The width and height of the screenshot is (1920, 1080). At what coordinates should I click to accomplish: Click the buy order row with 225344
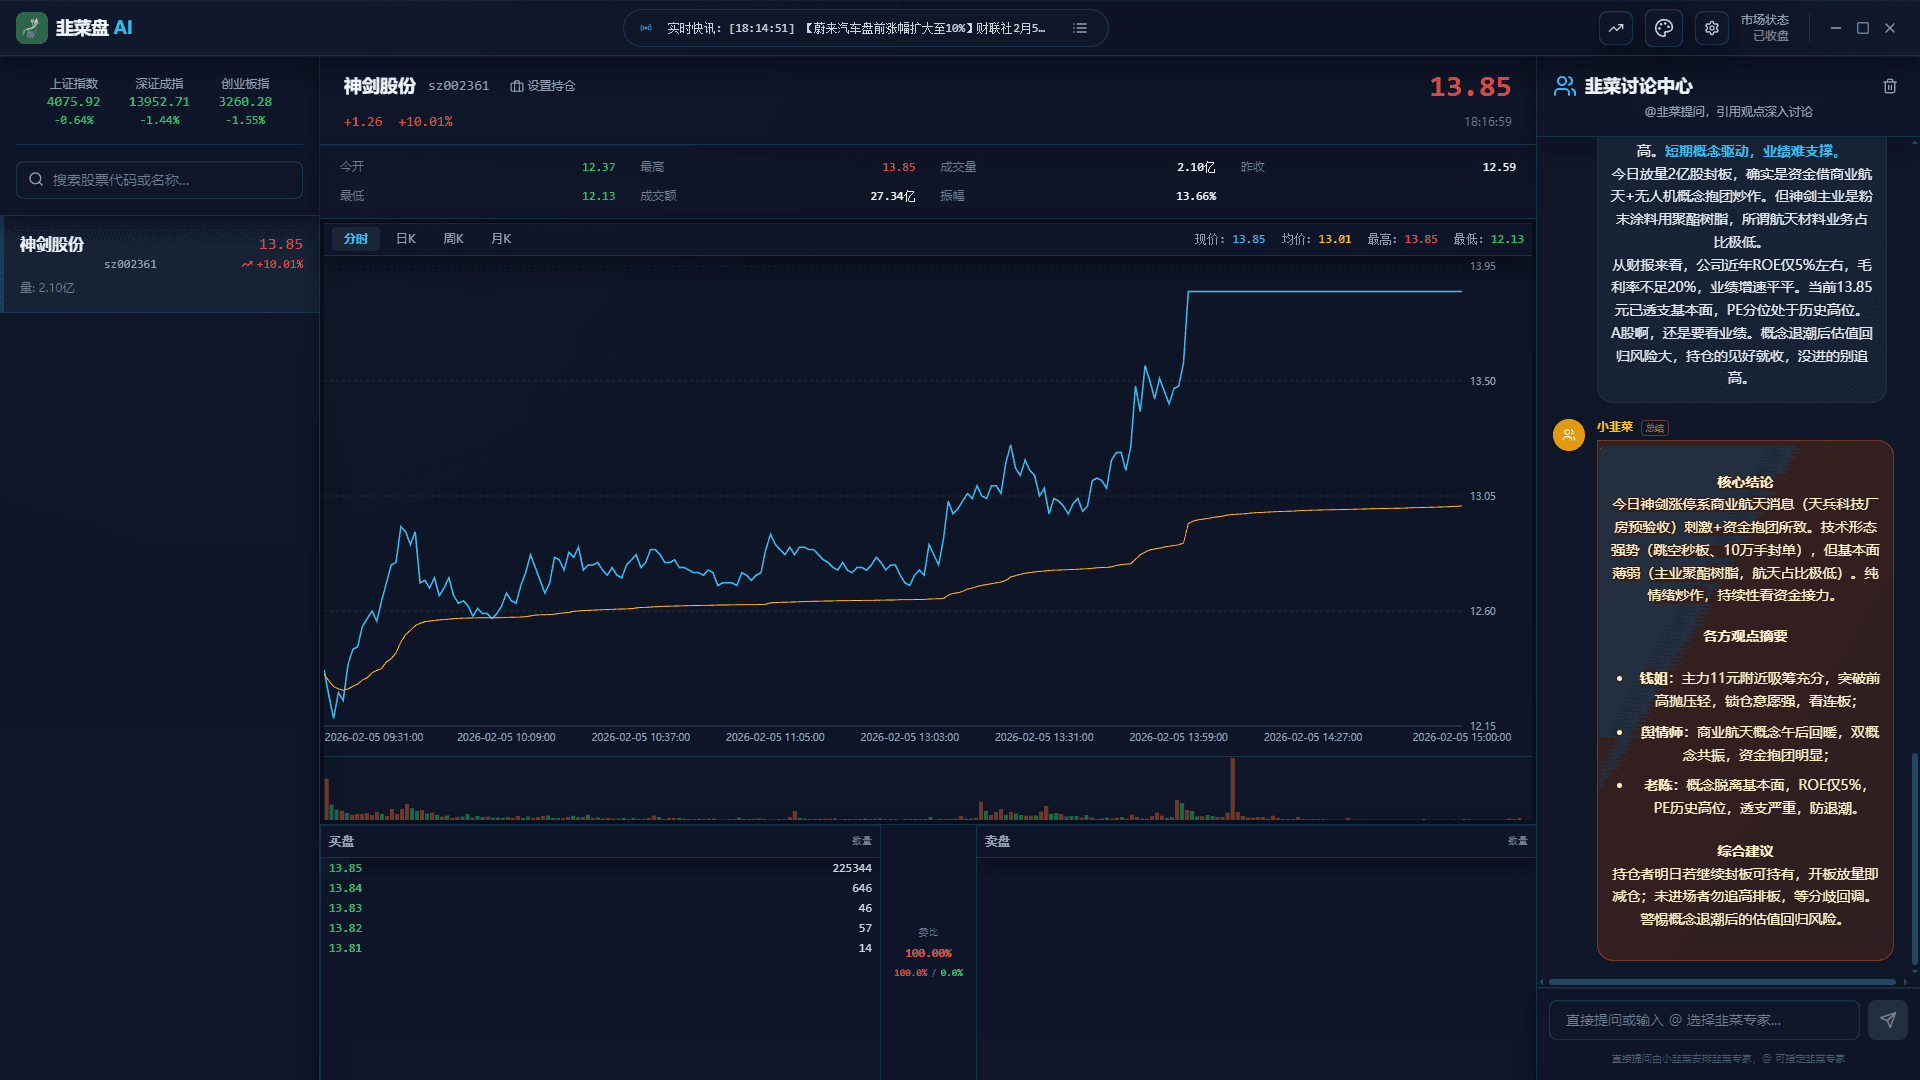[x=600, y=868]
